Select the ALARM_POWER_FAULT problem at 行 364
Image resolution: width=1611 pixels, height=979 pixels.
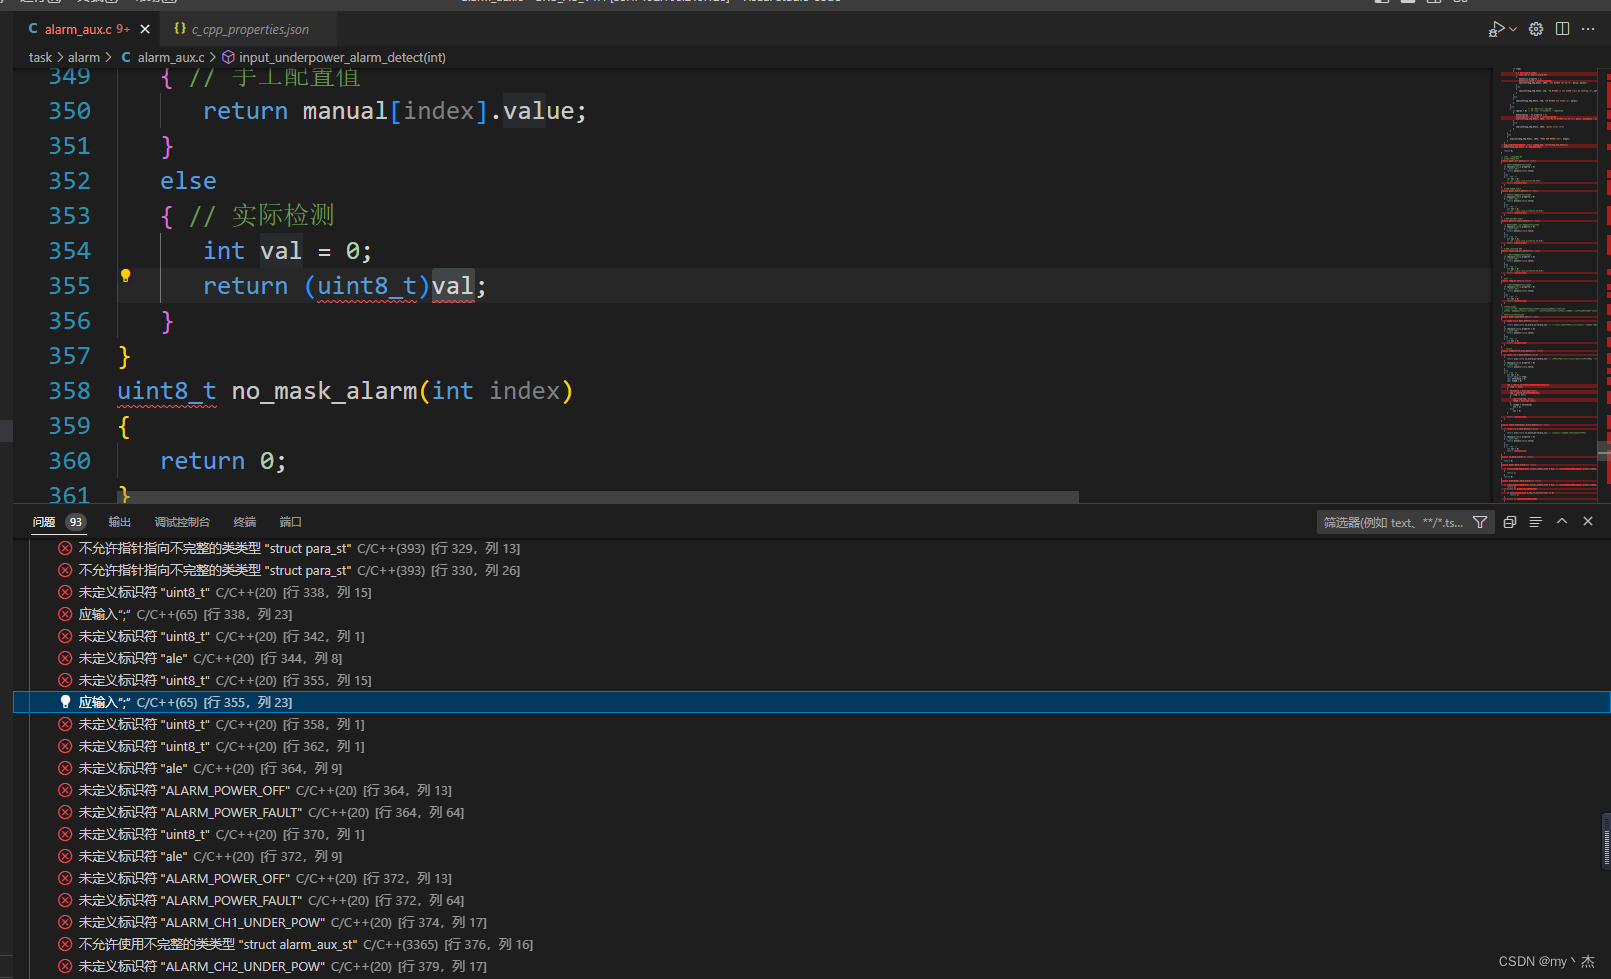(x=811, y=812)
